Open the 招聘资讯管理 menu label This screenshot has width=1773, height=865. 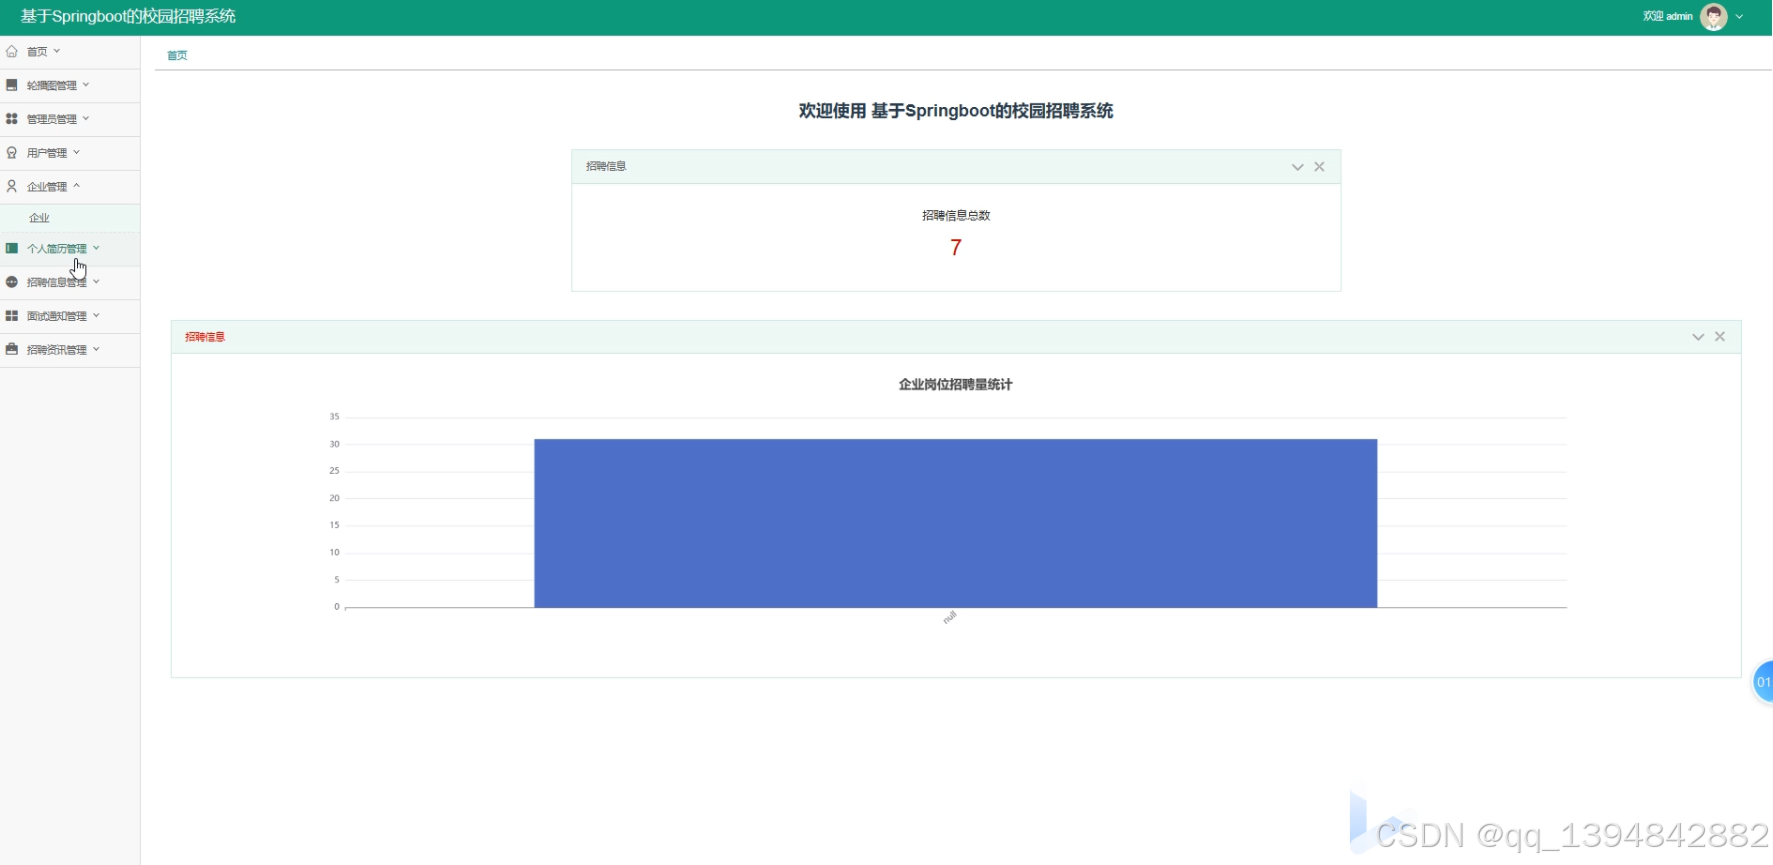coord(57,350)
